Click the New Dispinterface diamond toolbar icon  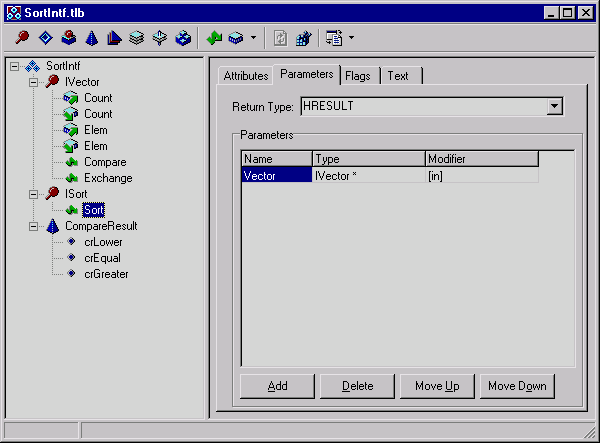pos(45,39)
